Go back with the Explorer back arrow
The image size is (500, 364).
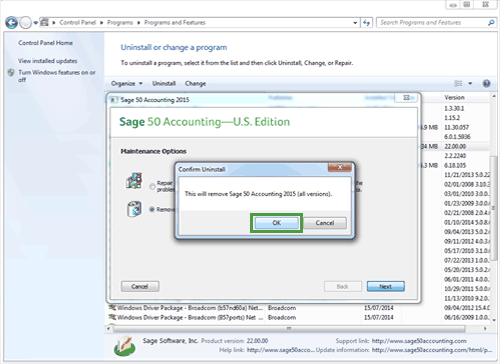pyautogui.click(x=11, y=23)
